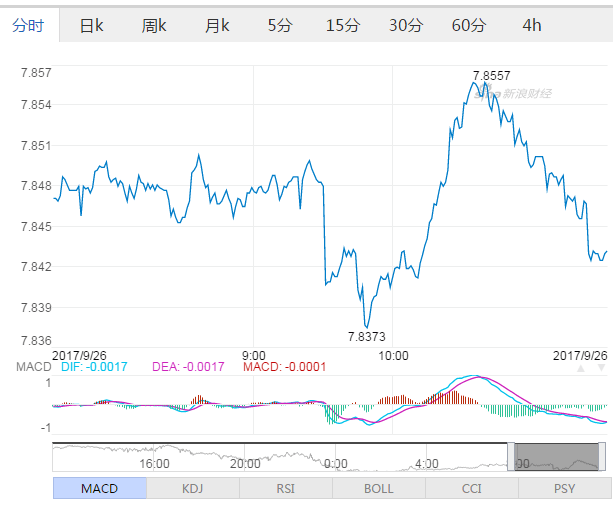Choose the RSI indicator button
Screen dimensions: 613x505
click(x=286, y=488)
